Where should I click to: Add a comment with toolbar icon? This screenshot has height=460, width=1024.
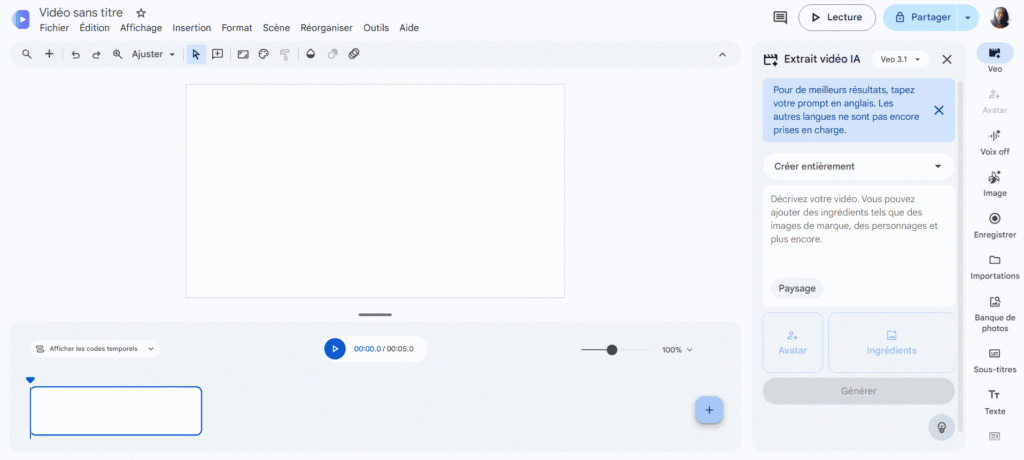pyautogui.click(x=217, y=55)
